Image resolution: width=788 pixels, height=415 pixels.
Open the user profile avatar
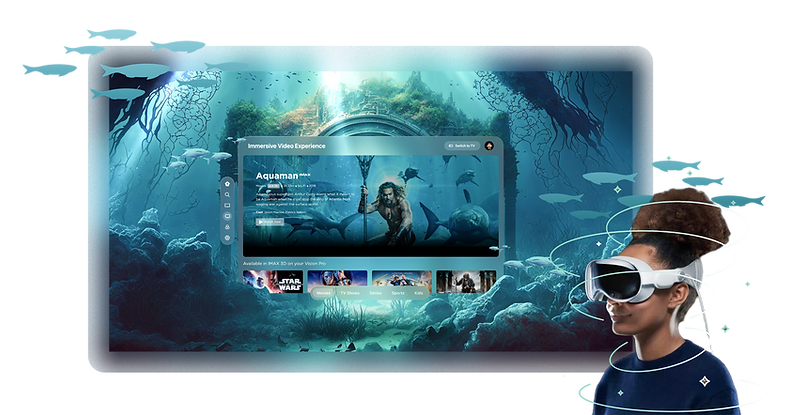[488, 146]
